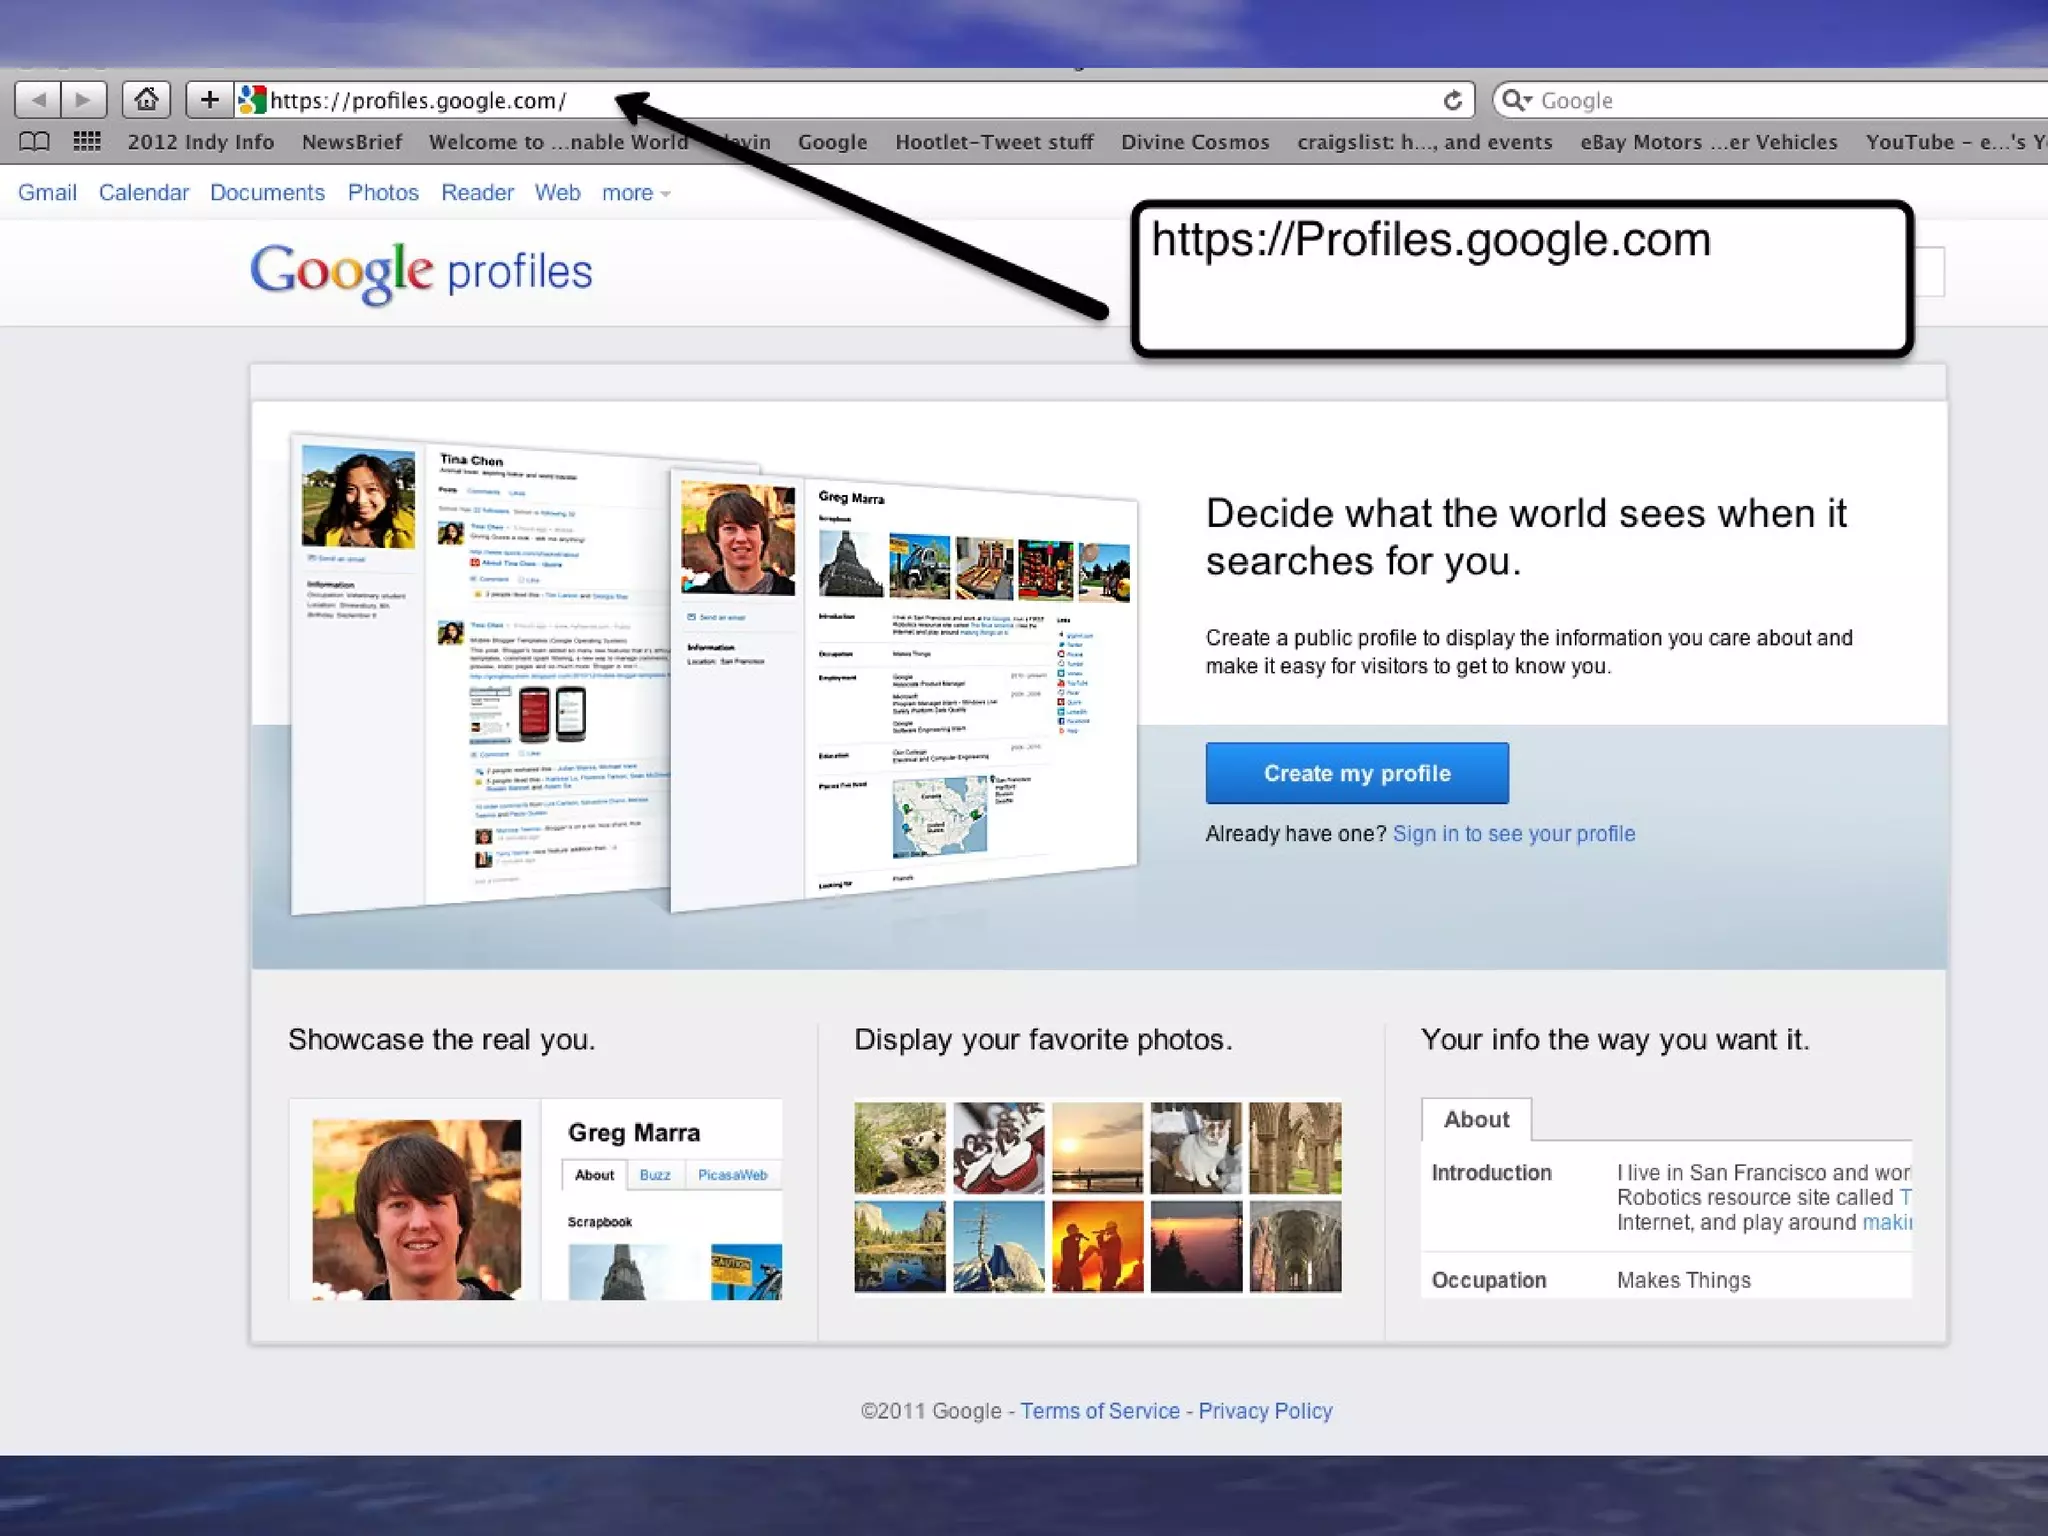Open the Gmail link
The image size is (2048, 1536).
[x=47, y=193]
